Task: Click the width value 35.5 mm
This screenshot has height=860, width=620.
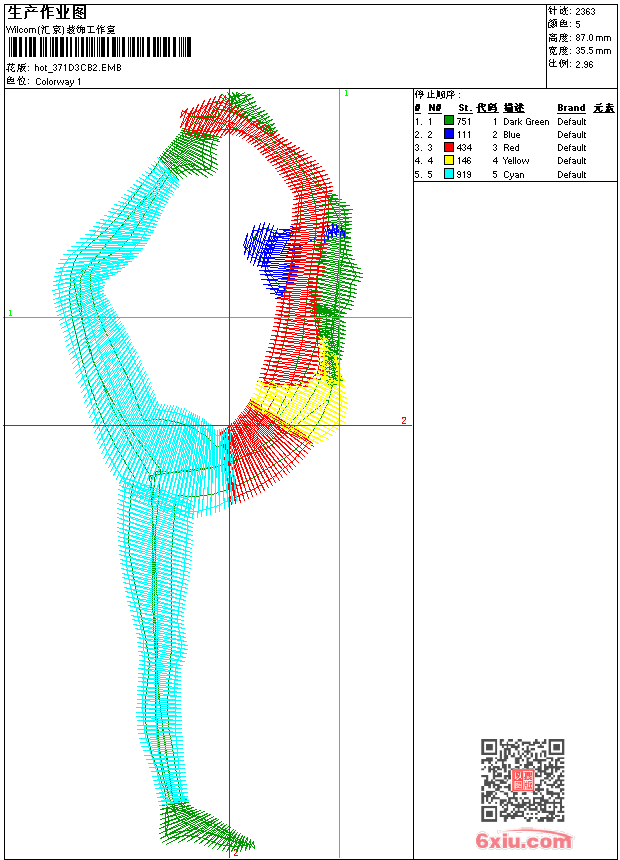Action: click(x=593, y=51)
